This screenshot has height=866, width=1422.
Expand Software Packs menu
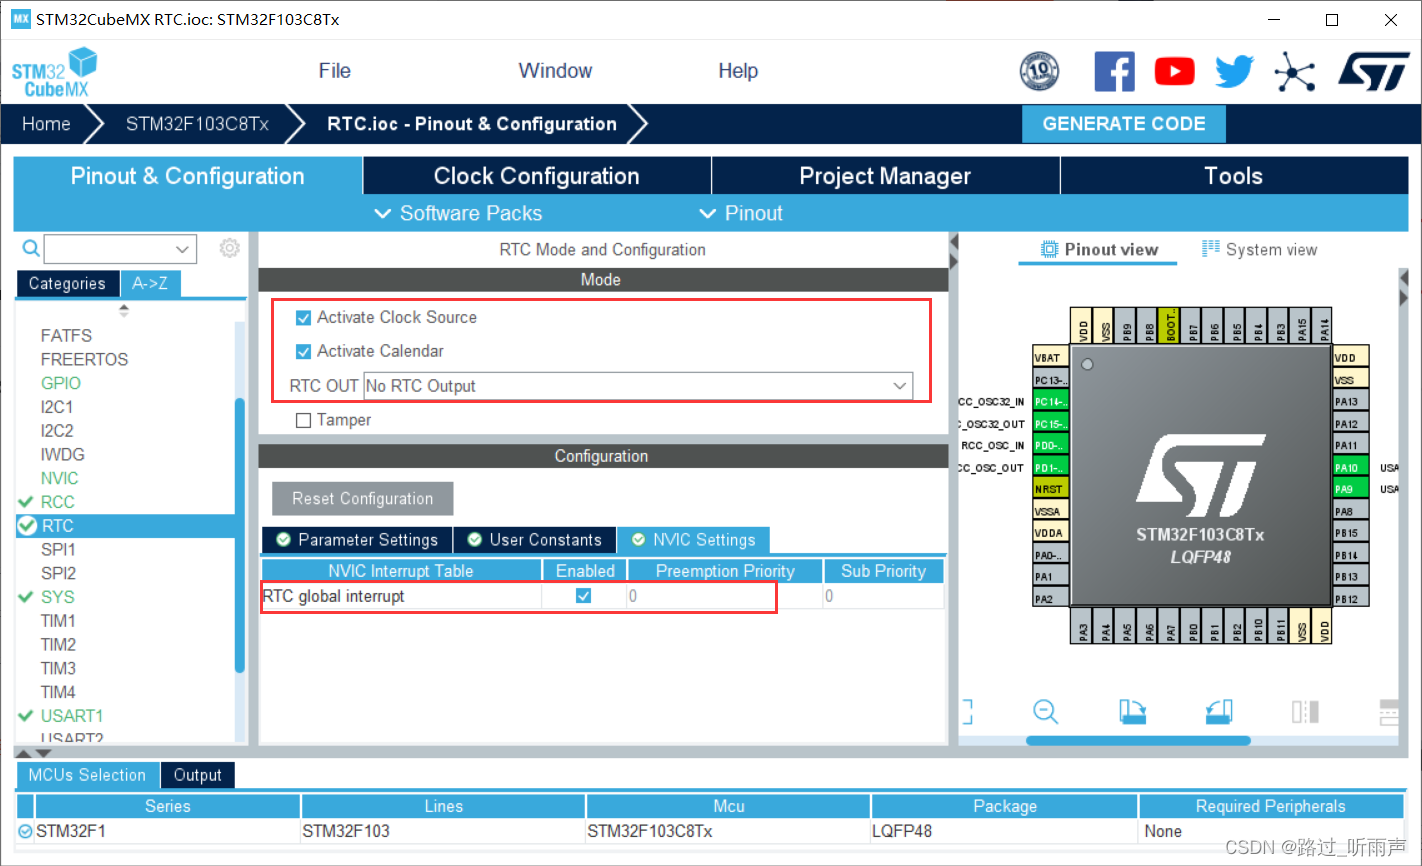click(458, 213)
